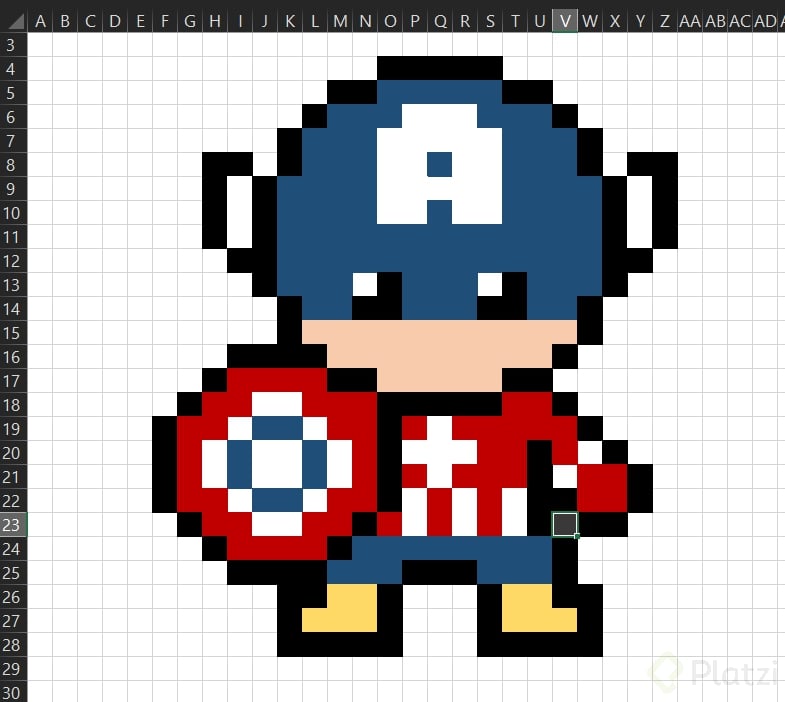Select row 13 header

pyautogui.click(x=14, y=285)
